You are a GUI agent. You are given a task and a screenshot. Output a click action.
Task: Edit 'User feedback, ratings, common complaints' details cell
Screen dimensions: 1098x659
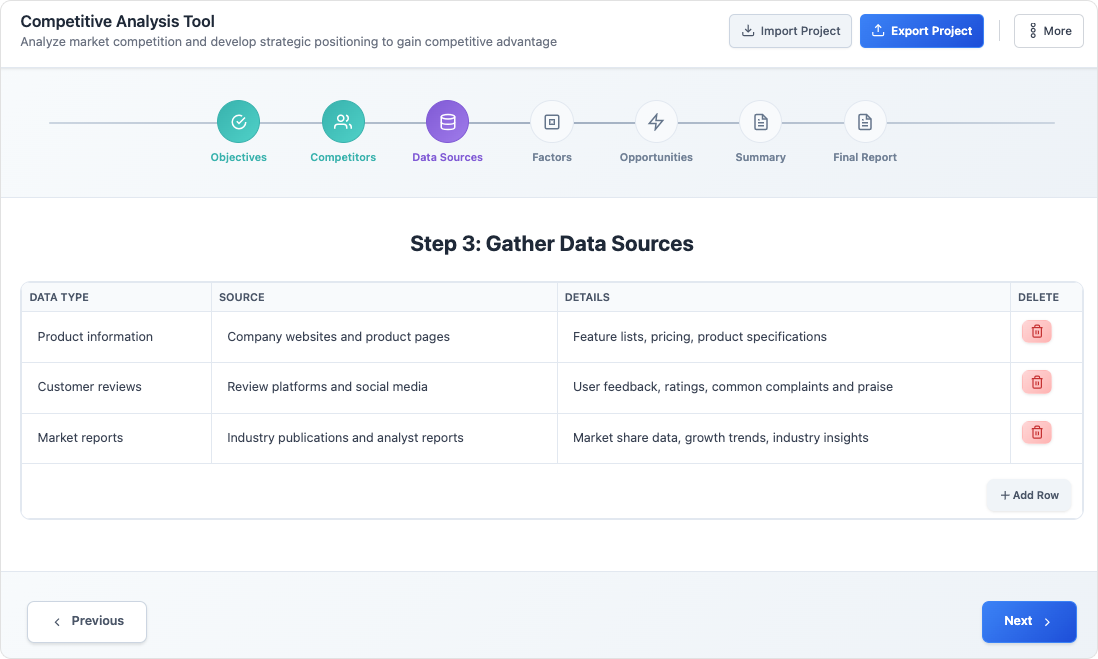[x=784, y=387]
